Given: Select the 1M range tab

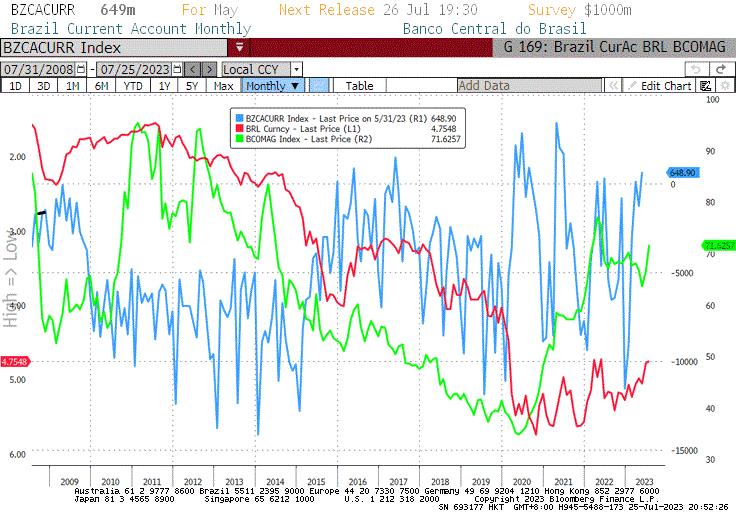Looking at the screenshot, I should click(x=72, y=86).
